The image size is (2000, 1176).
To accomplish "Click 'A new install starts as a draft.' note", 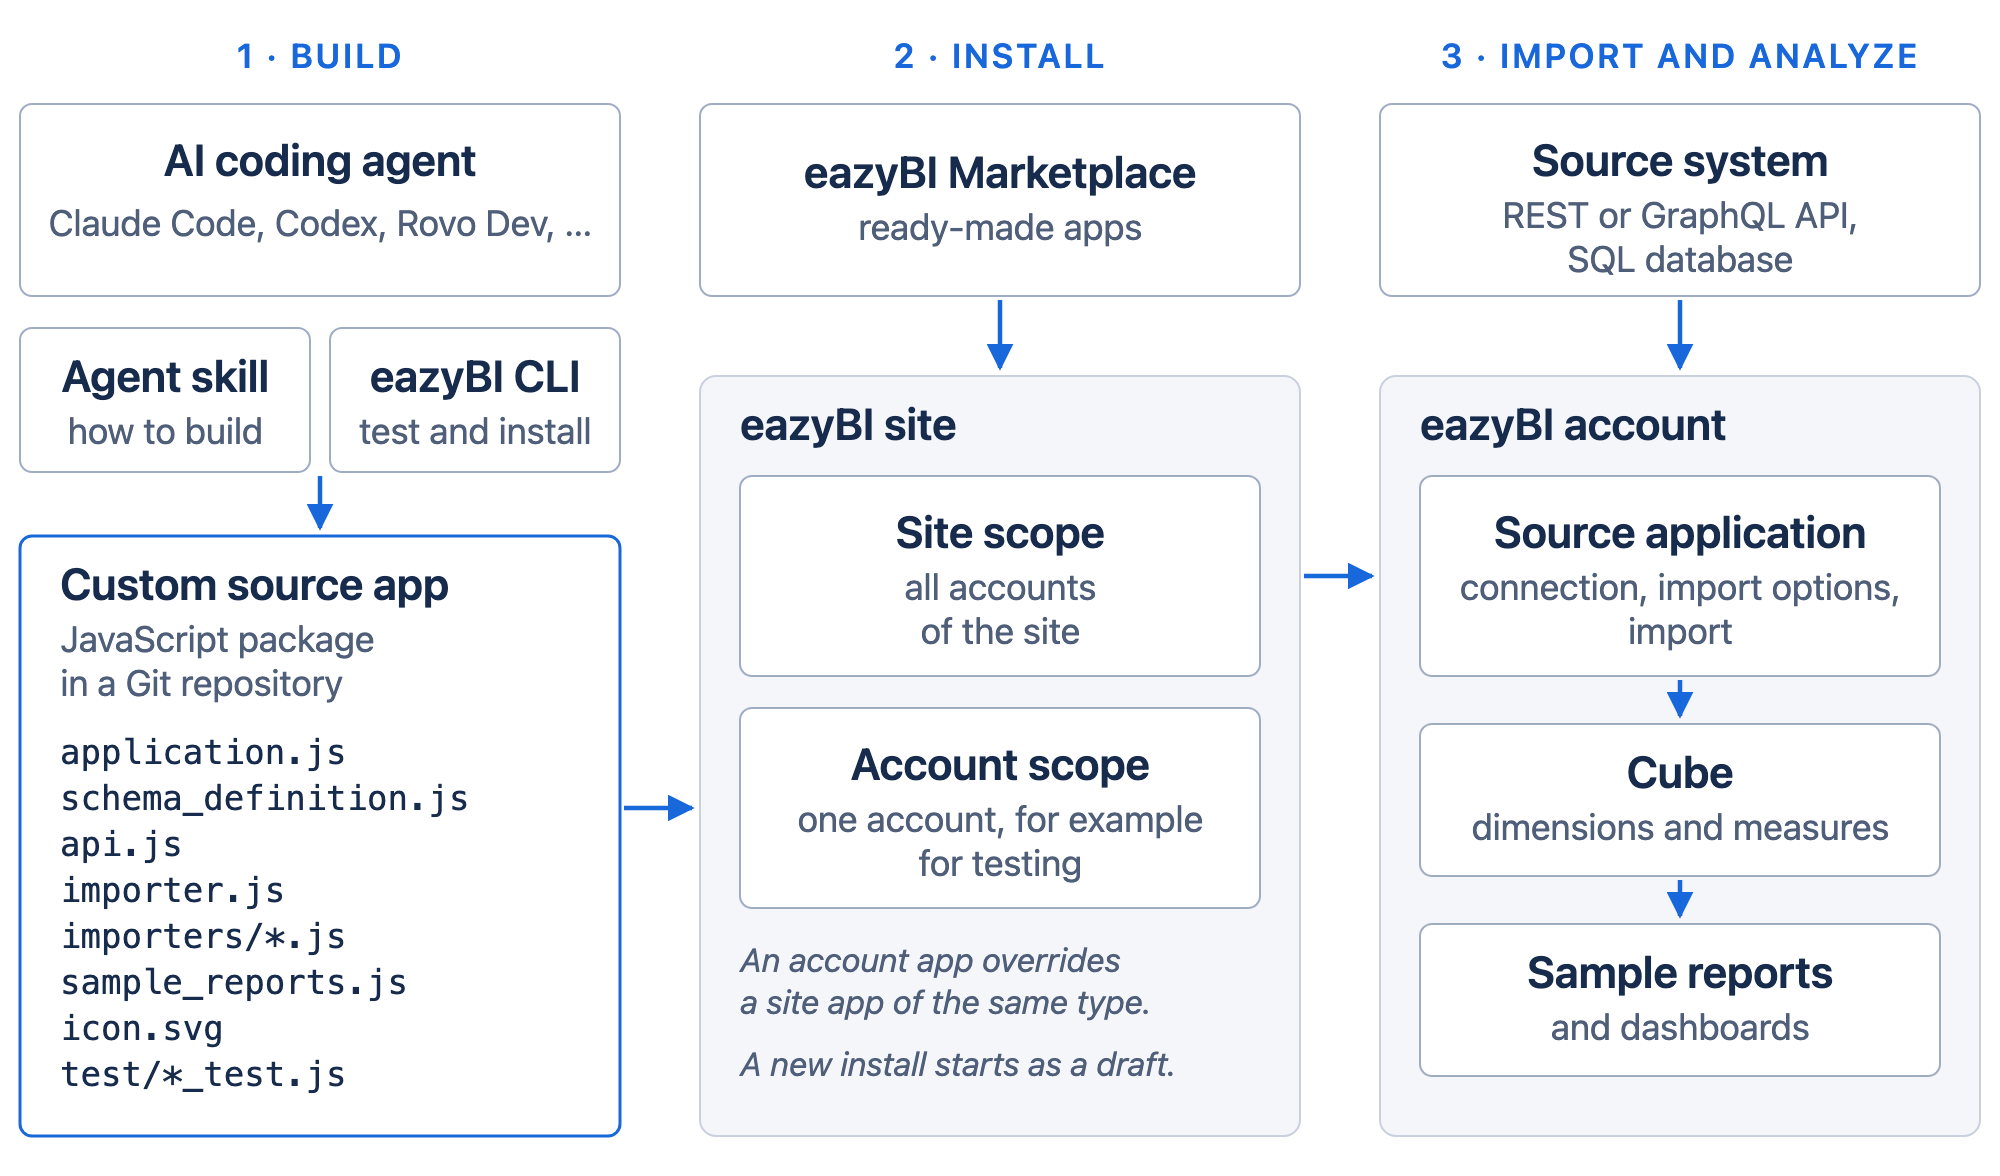I will click(x=957, y=1064).
